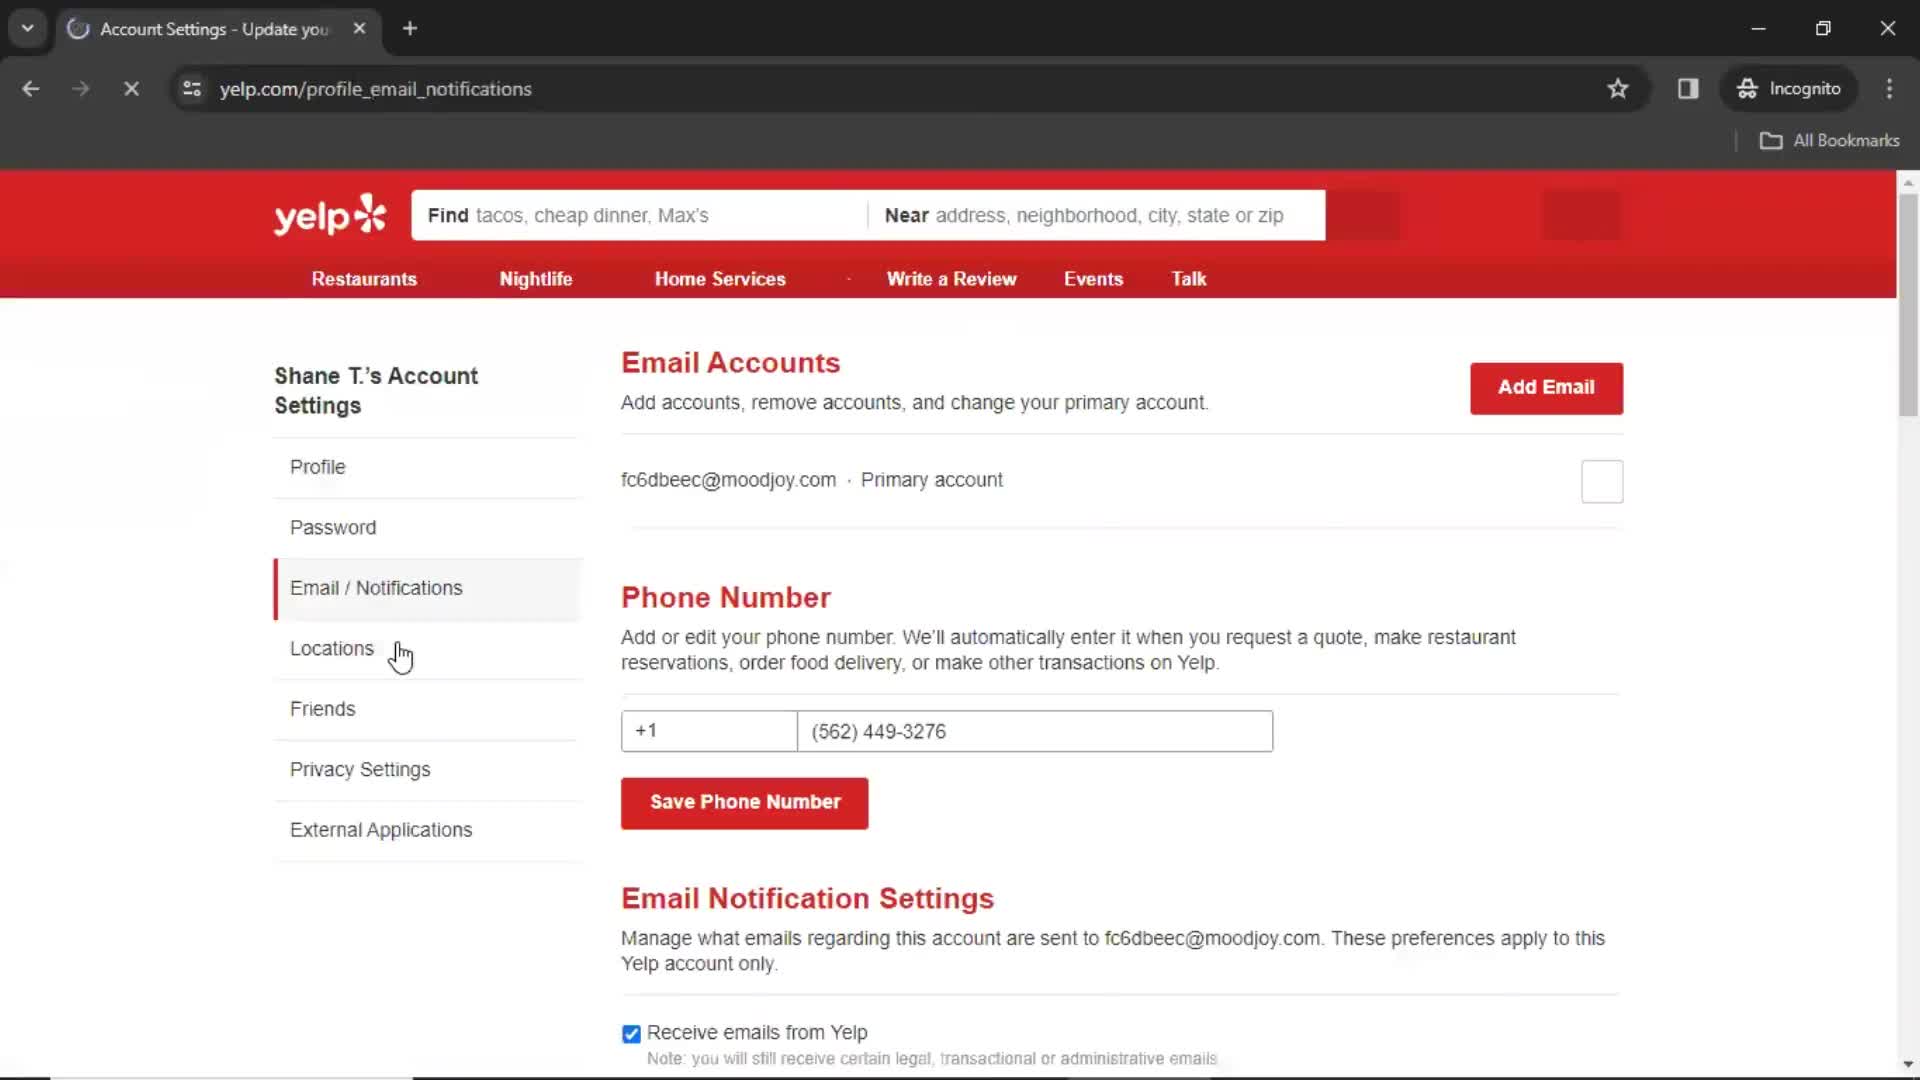The image size is (1920, 1080).
Task: Open the Chrome three-dot menu
Action: [1889, 89]
